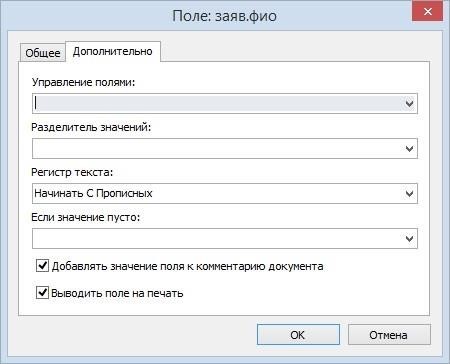The height and width of the screenshot is (364, 450).
Task: Cancel with the Отмена button
Action: point(389,335)
